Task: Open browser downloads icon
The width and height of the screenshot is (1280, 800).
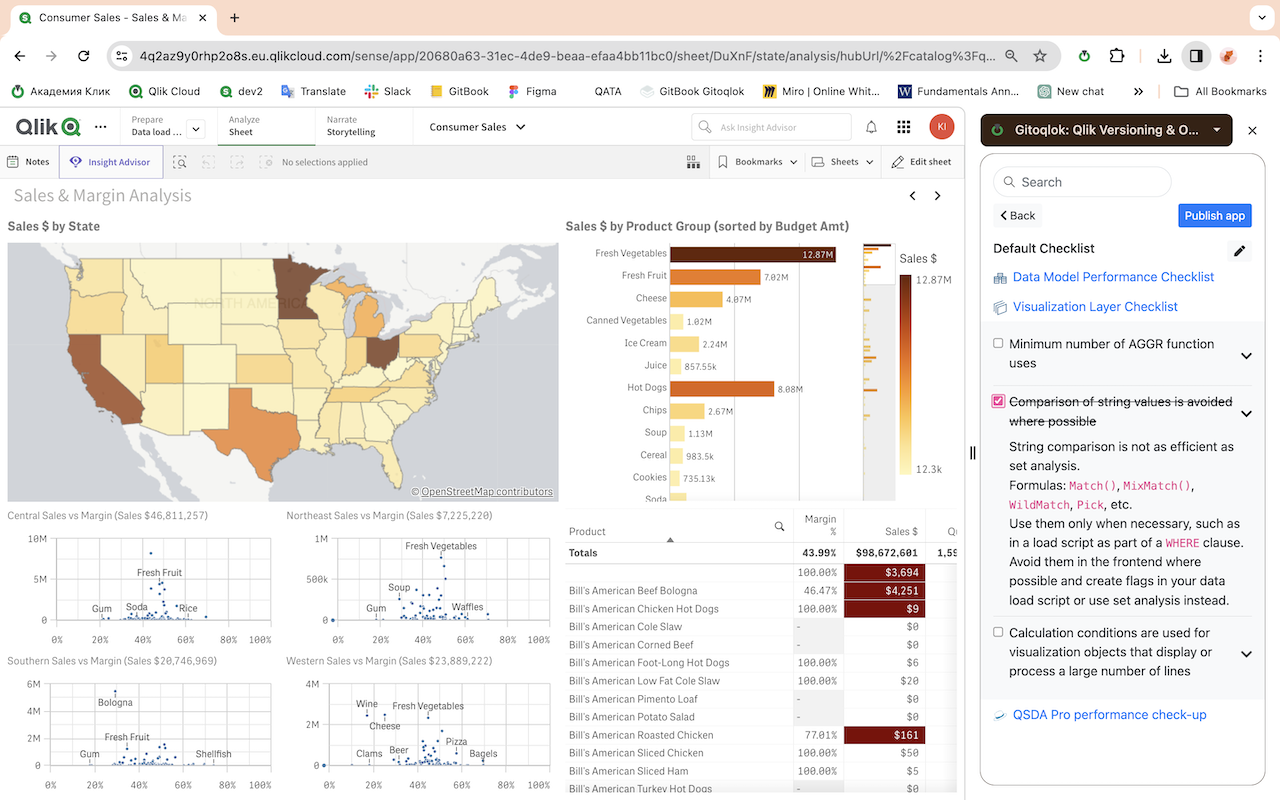Action: pyautogui.click(x=1164, y=57)
